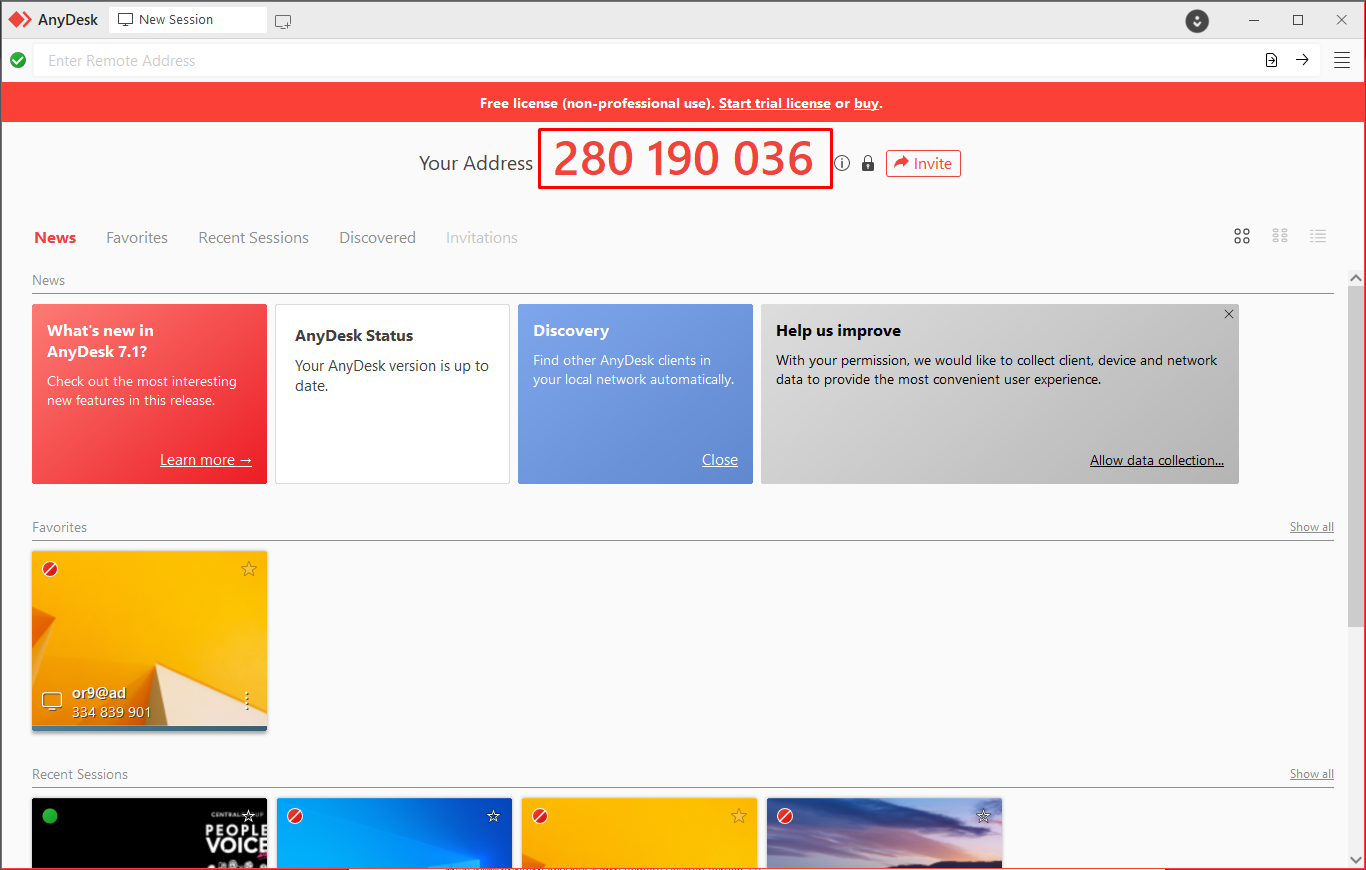Switch to large tiles view
Viewport: 1366px width, 870px height.
[1242, 236]
